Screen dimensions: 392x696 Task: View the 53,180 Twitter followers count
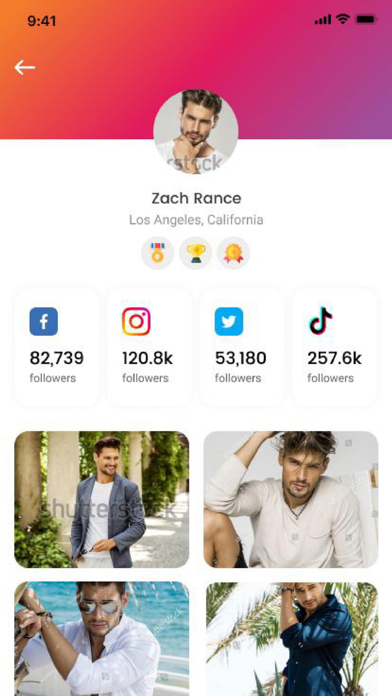click(241, 358)
